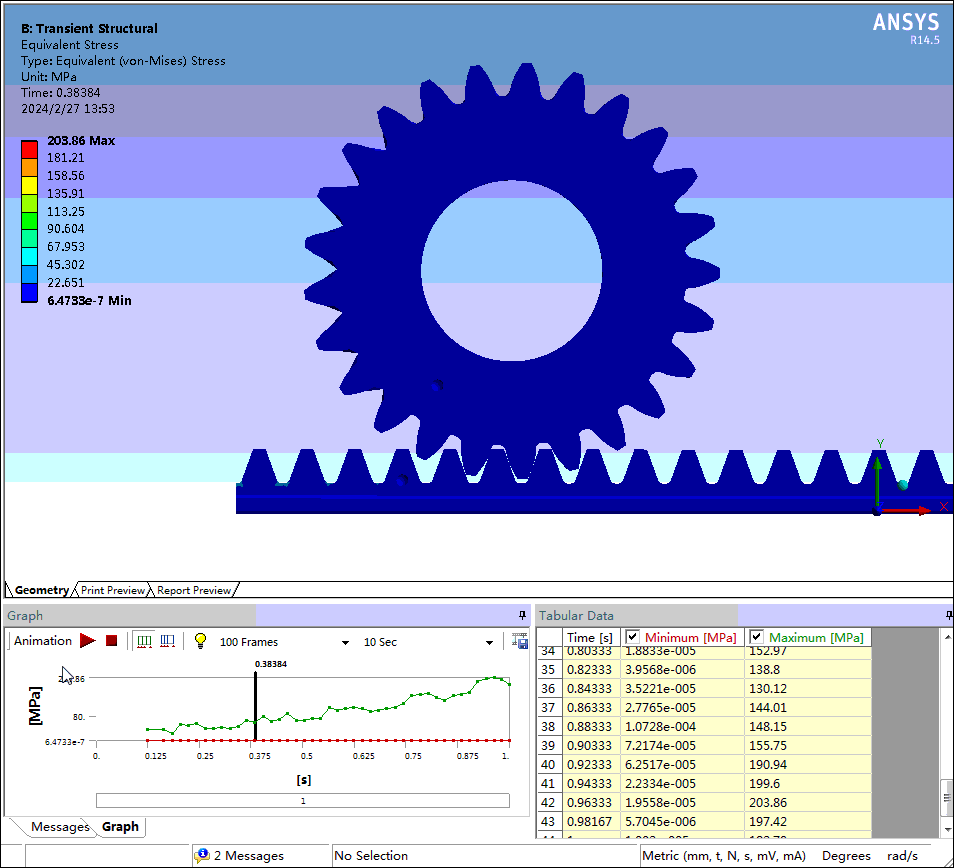Viewport: 954px width, 868px height.
Task: Click maximum value 190.94 in row 40
Action: pyautogui.click(x=768, y=764)
